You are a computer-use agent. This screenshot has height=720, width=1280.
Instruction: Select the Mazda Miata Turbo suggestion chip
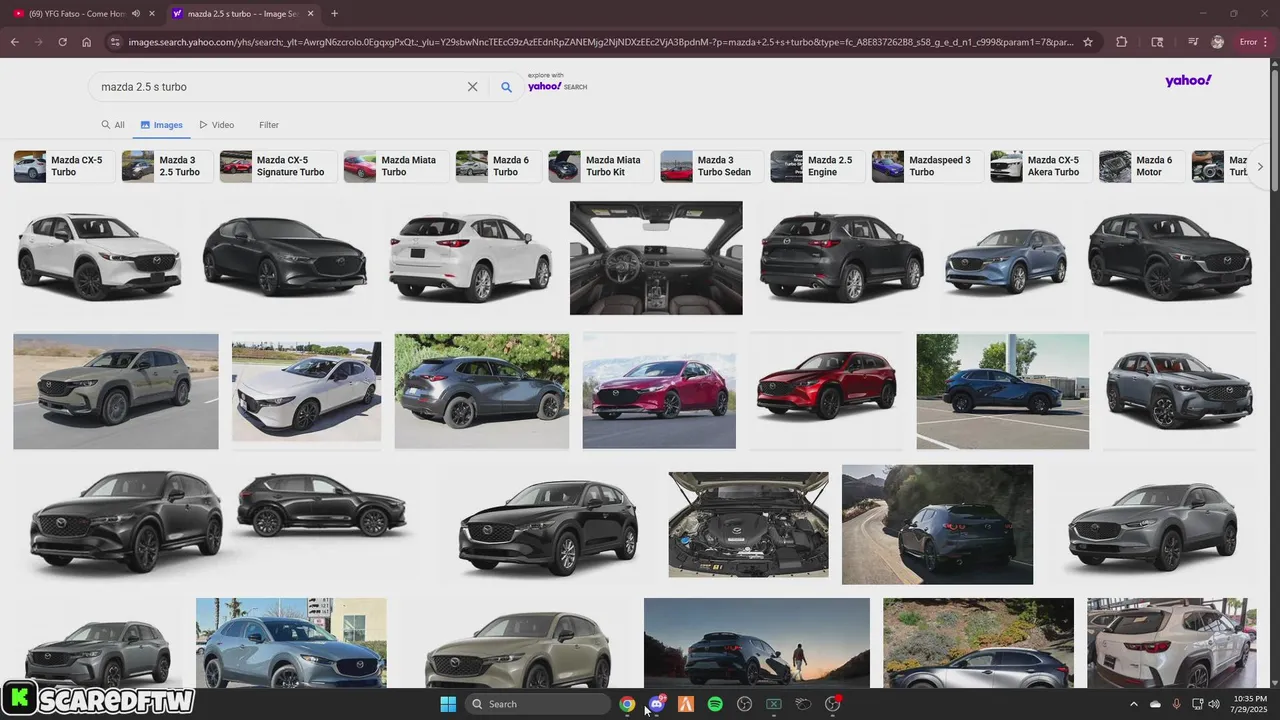(x=396, y=166)
